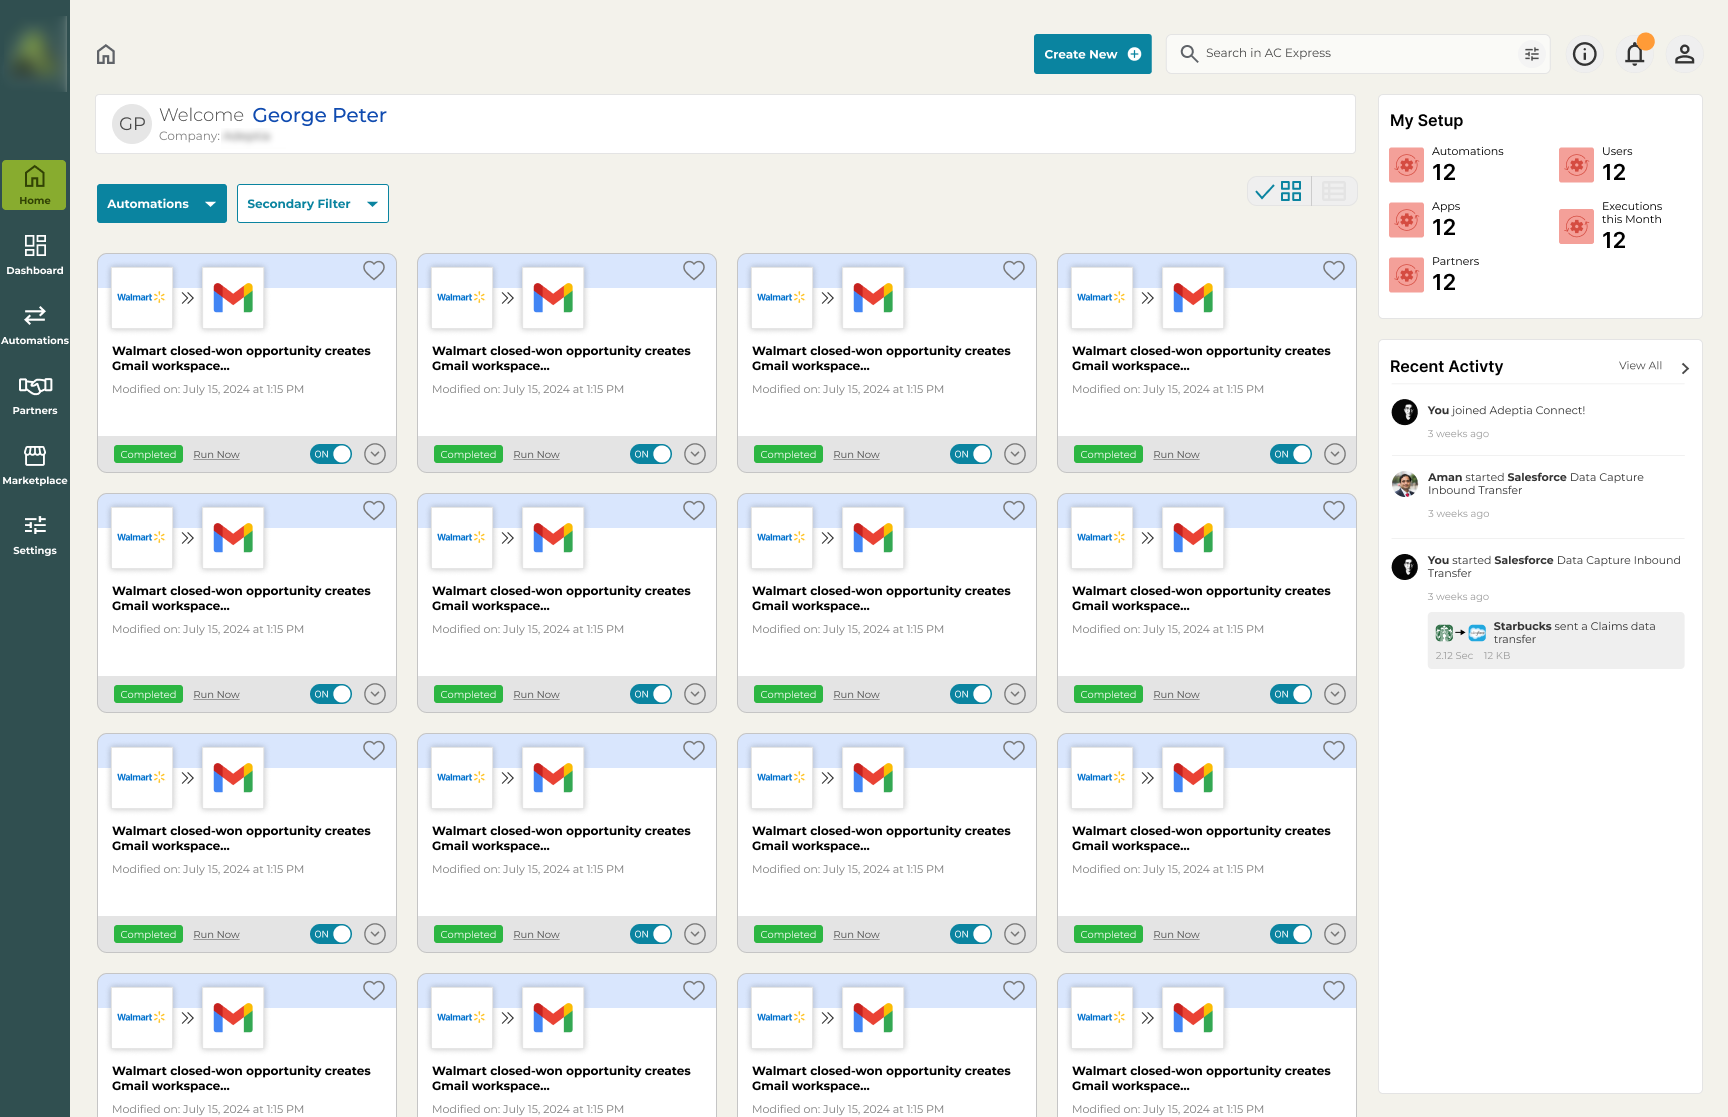Click the Create New button

coord(1092,54)
